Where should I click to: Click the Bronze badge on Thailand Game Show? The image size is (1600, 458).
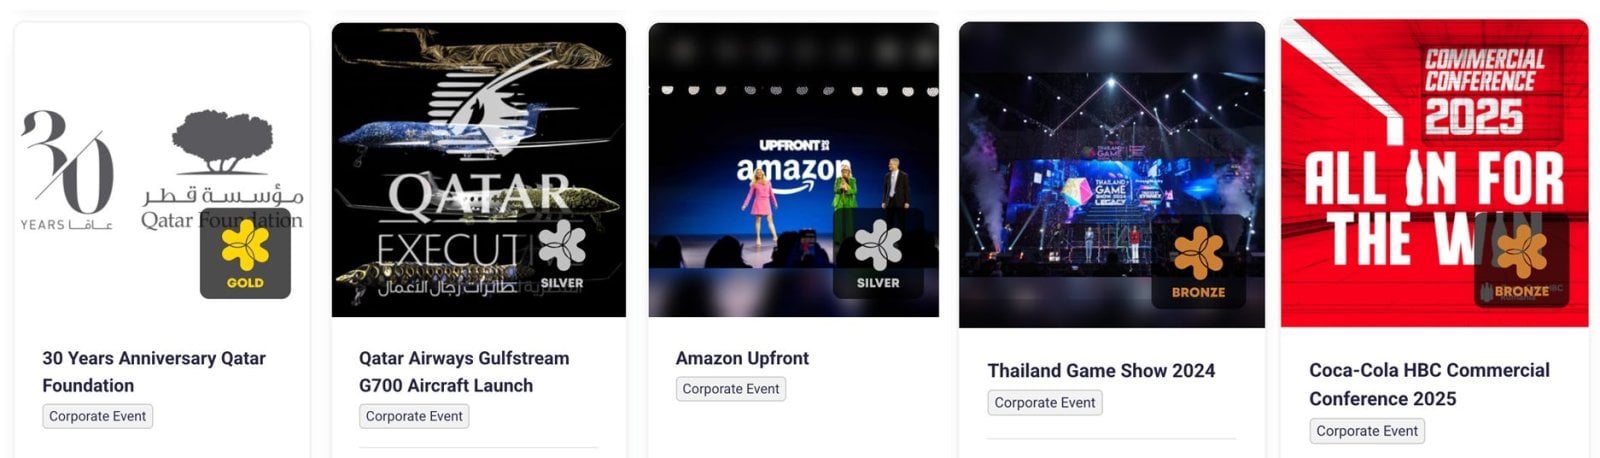pyautogui.click(x=1198, y=261)
